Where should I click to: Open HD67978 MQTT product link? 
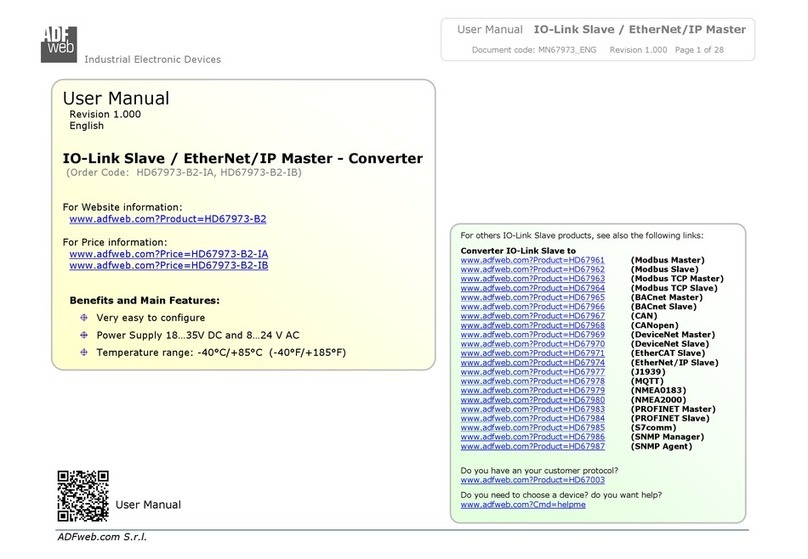[532, 381]
